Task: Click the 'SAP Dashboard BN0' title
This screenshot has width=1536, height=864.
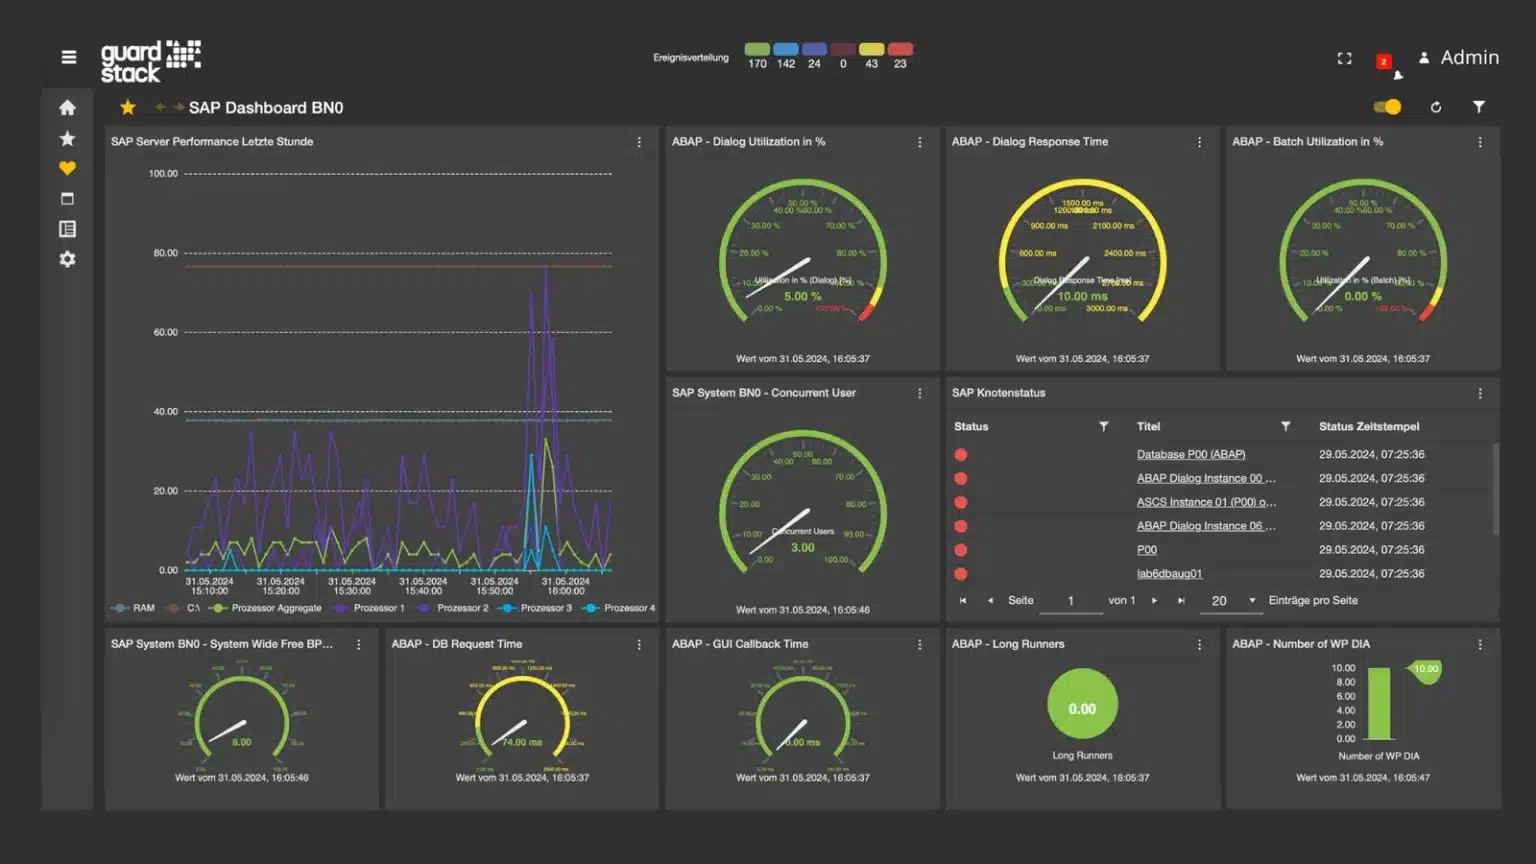Action: [266, 107]
